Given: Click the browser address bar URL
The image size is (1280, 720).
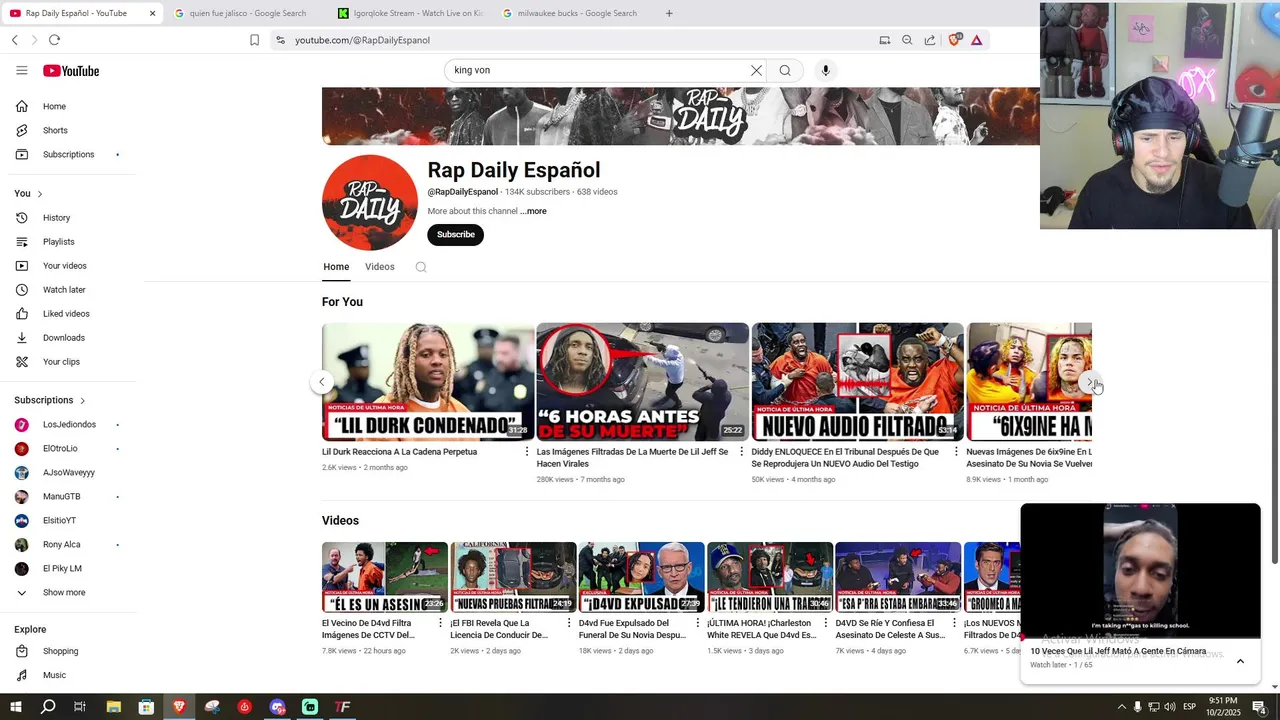Looking at the screenshot, I should (x=362, y=40).
